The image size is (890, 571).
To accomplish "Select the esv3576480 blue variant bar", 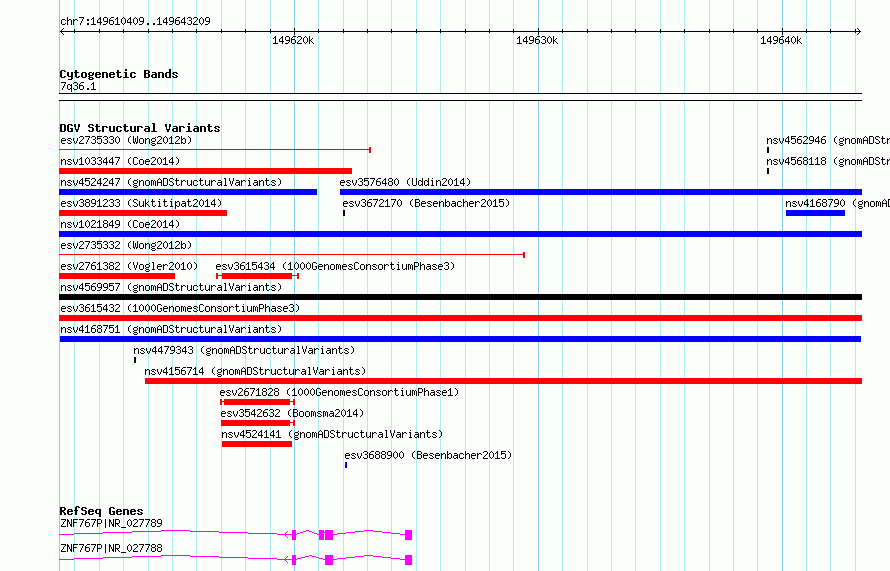I will [601, 192].
